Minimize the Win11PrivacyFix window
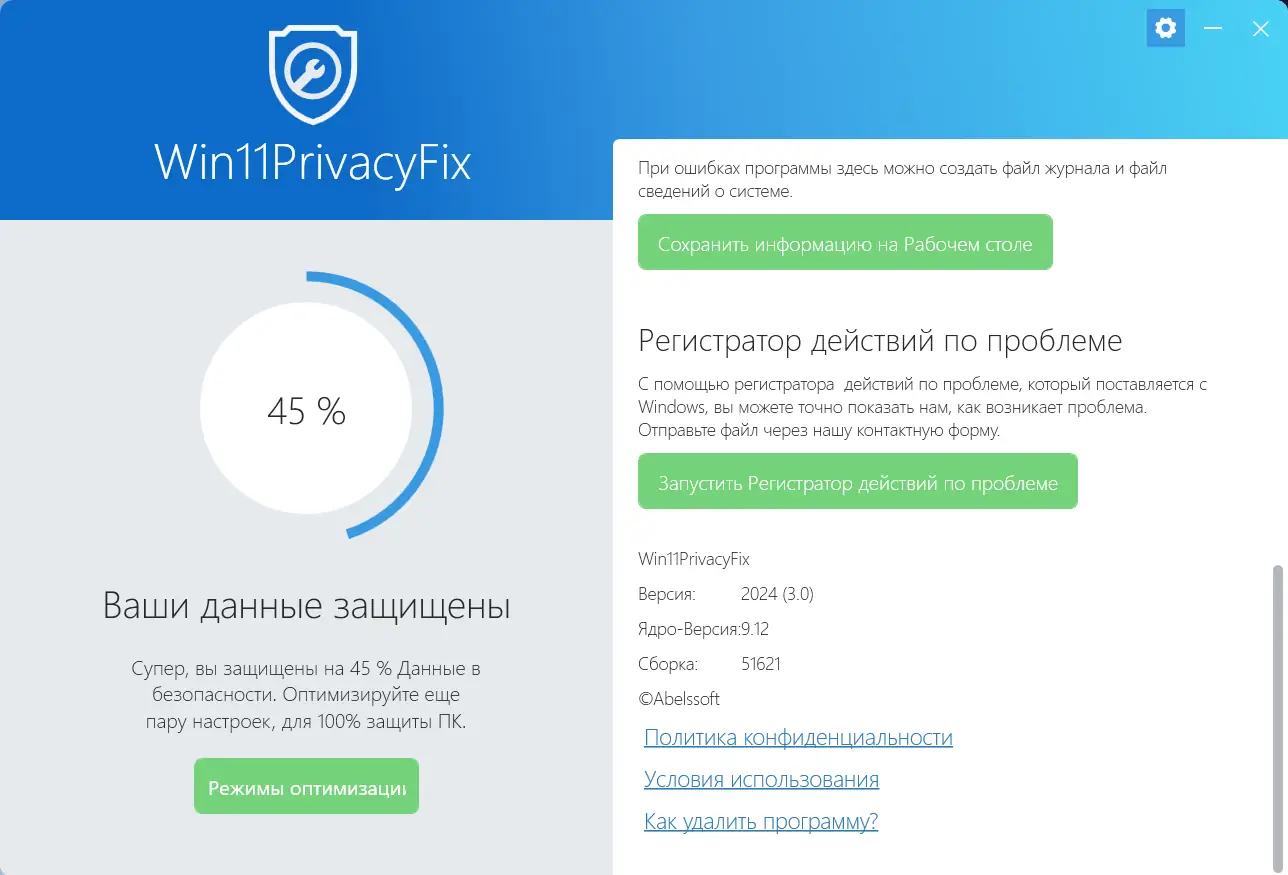 (1213, 29)
